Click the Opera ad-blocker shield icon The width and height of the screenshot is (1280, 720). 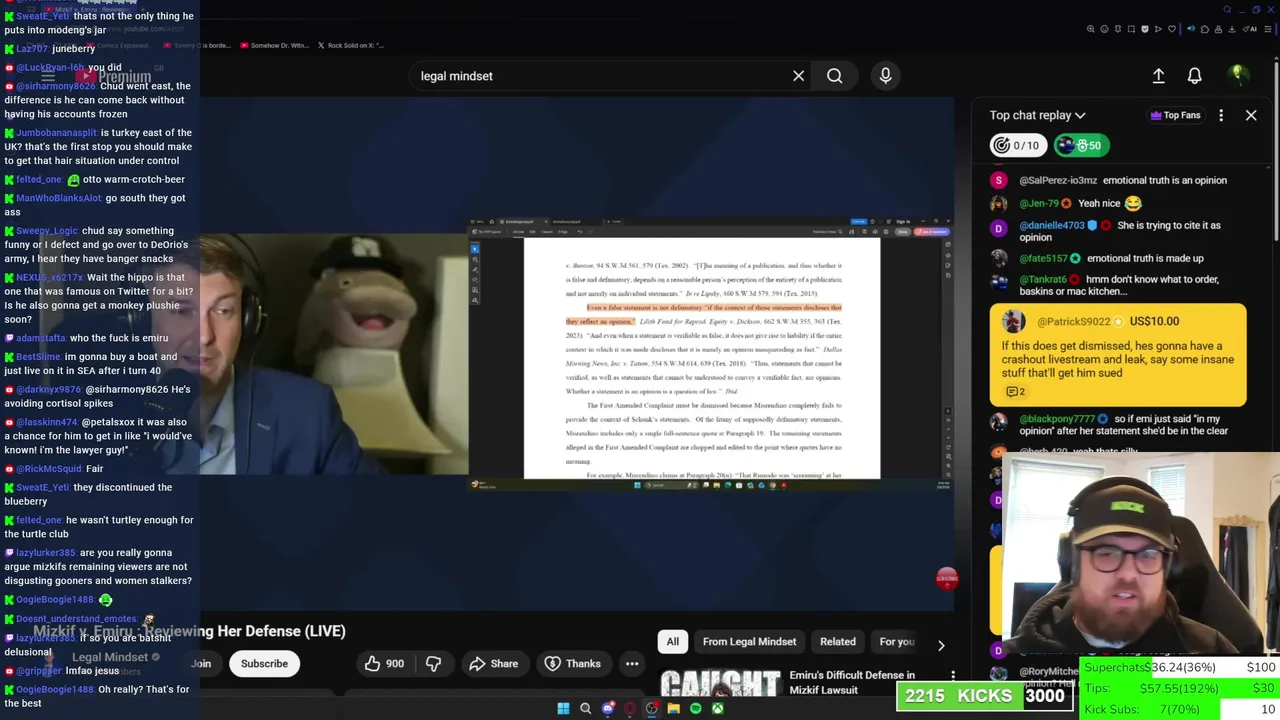pos(1145,29)
